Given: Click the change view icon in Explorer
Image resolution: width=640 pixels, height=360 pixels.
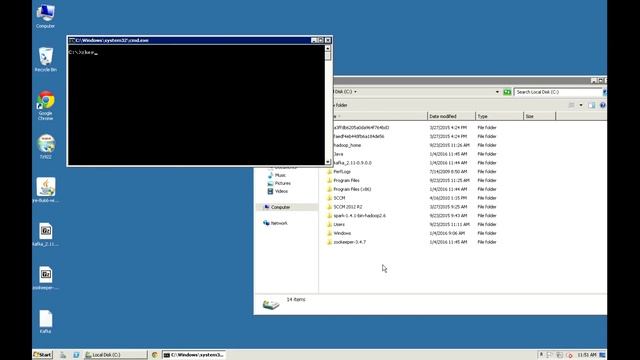Looking at the screenshot, I should pyautogui.click(x=571, y=105).
